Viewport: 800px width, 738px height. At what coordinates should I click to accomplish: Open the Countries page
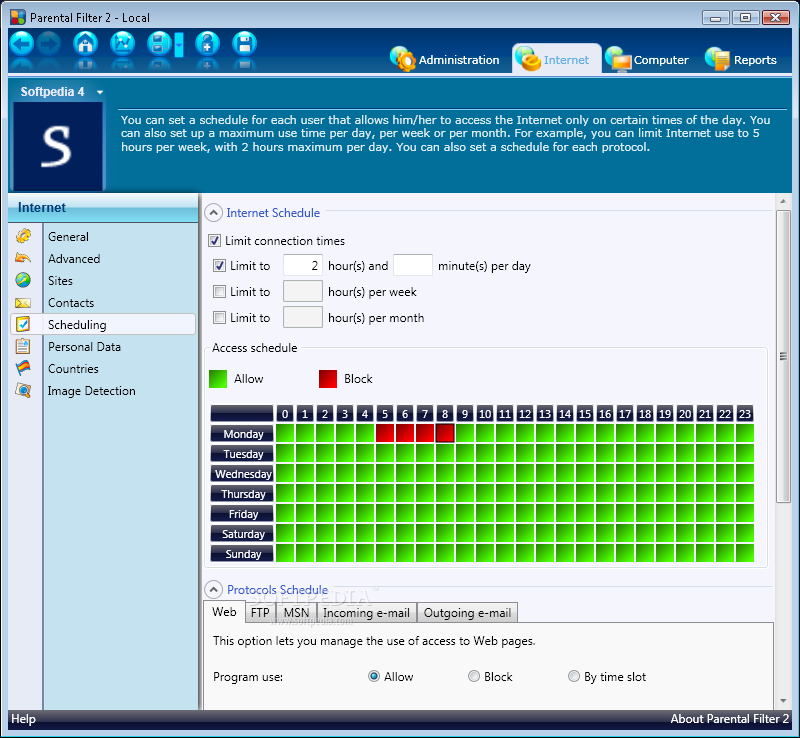click(73, 368)
